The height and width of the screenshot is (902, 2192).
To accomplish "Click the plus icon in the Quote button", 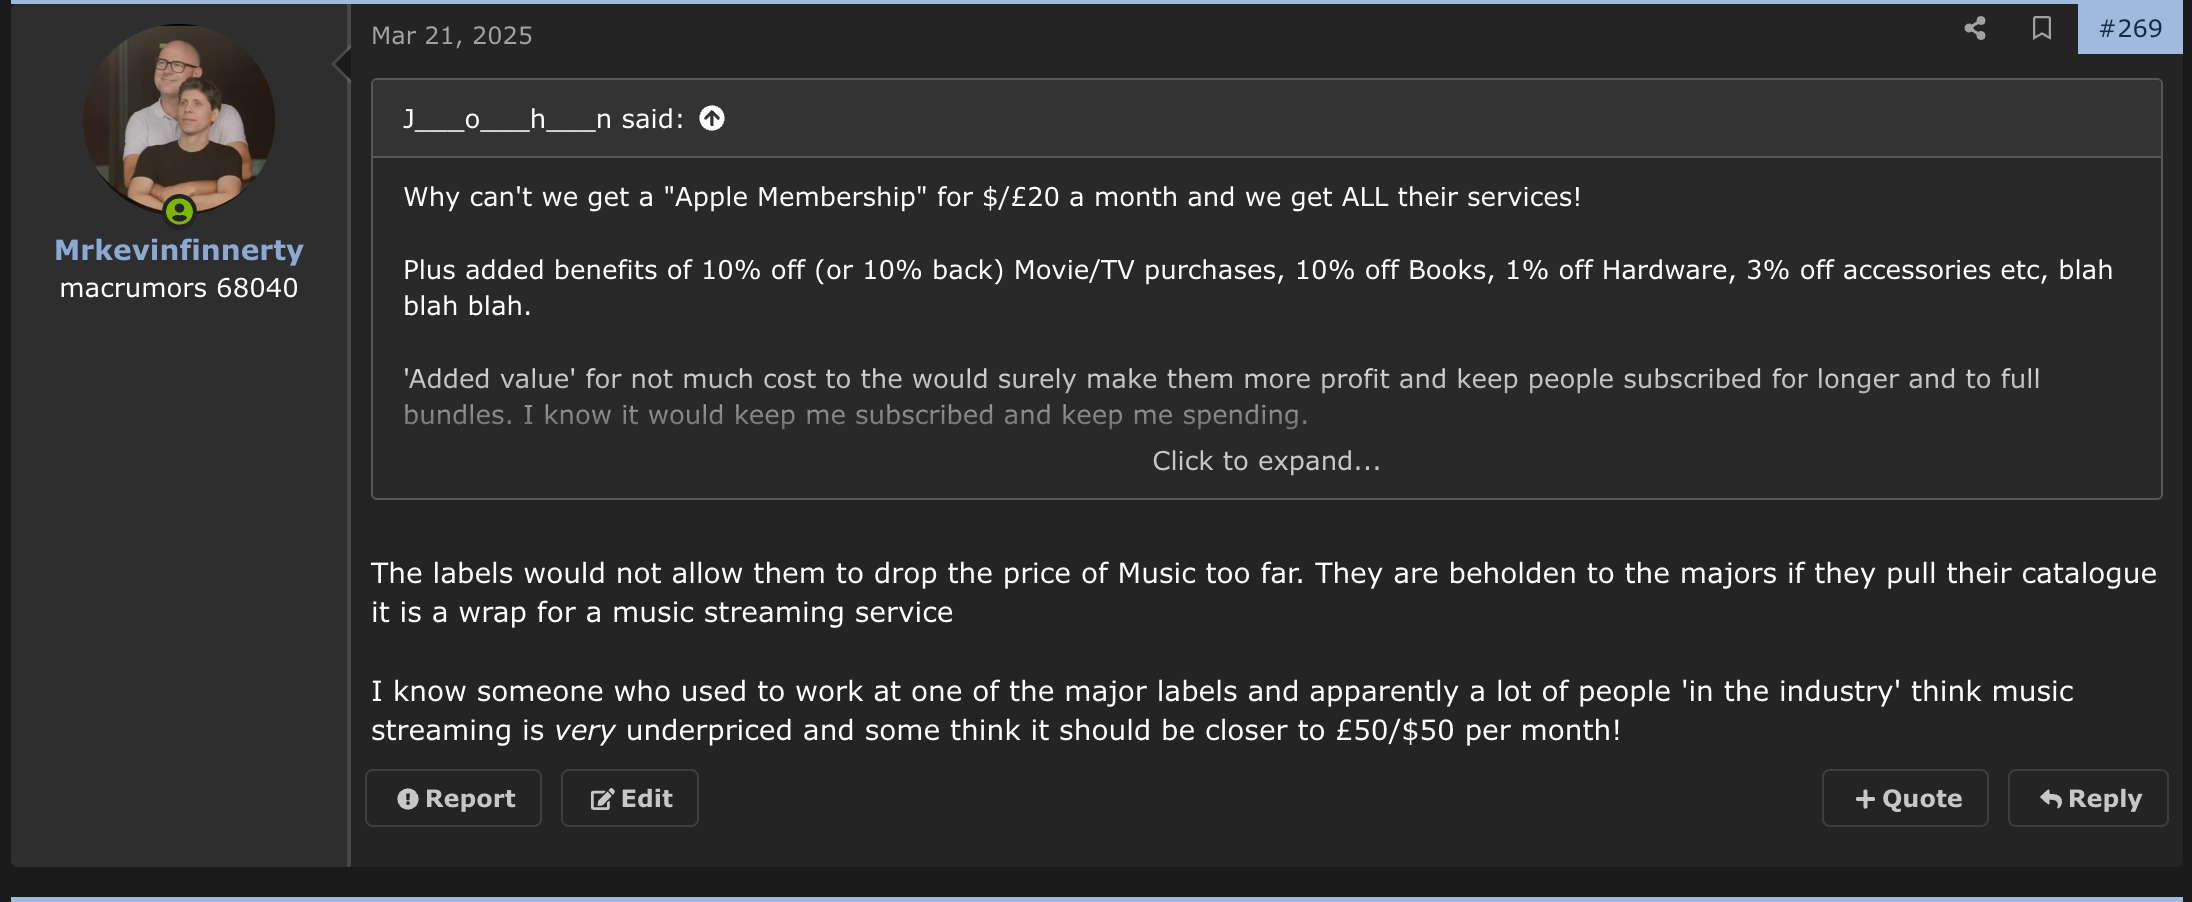I will tap(1865, 799).
